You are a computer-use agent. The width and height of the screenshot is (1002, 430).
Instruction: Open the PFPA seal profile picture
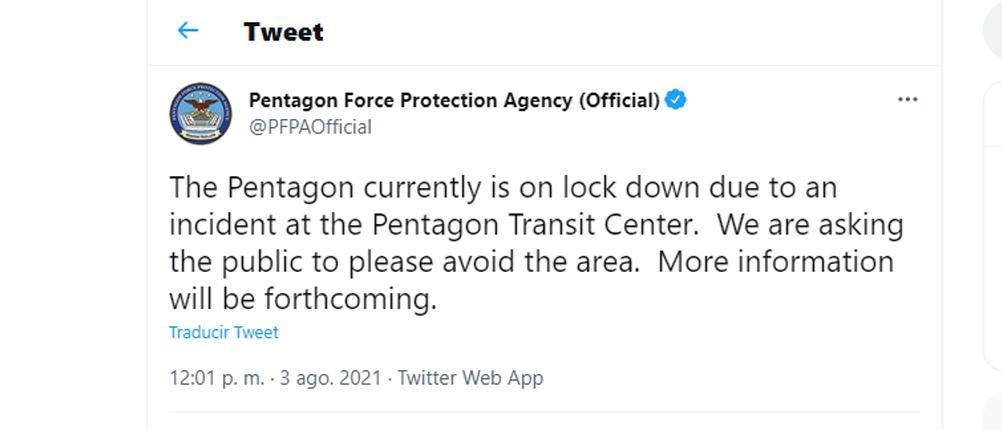(201, 113)
